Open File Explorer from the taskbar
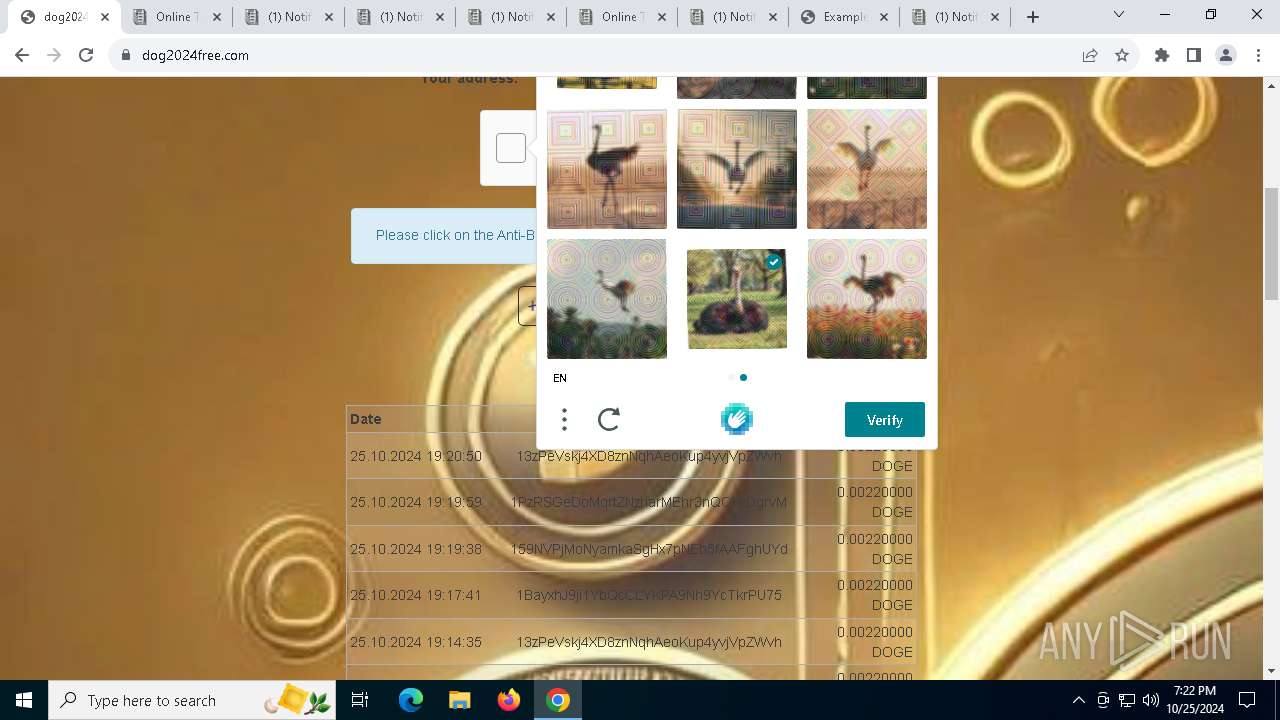The height and width of the screenshot is (720, 1280). pos(459,700)
